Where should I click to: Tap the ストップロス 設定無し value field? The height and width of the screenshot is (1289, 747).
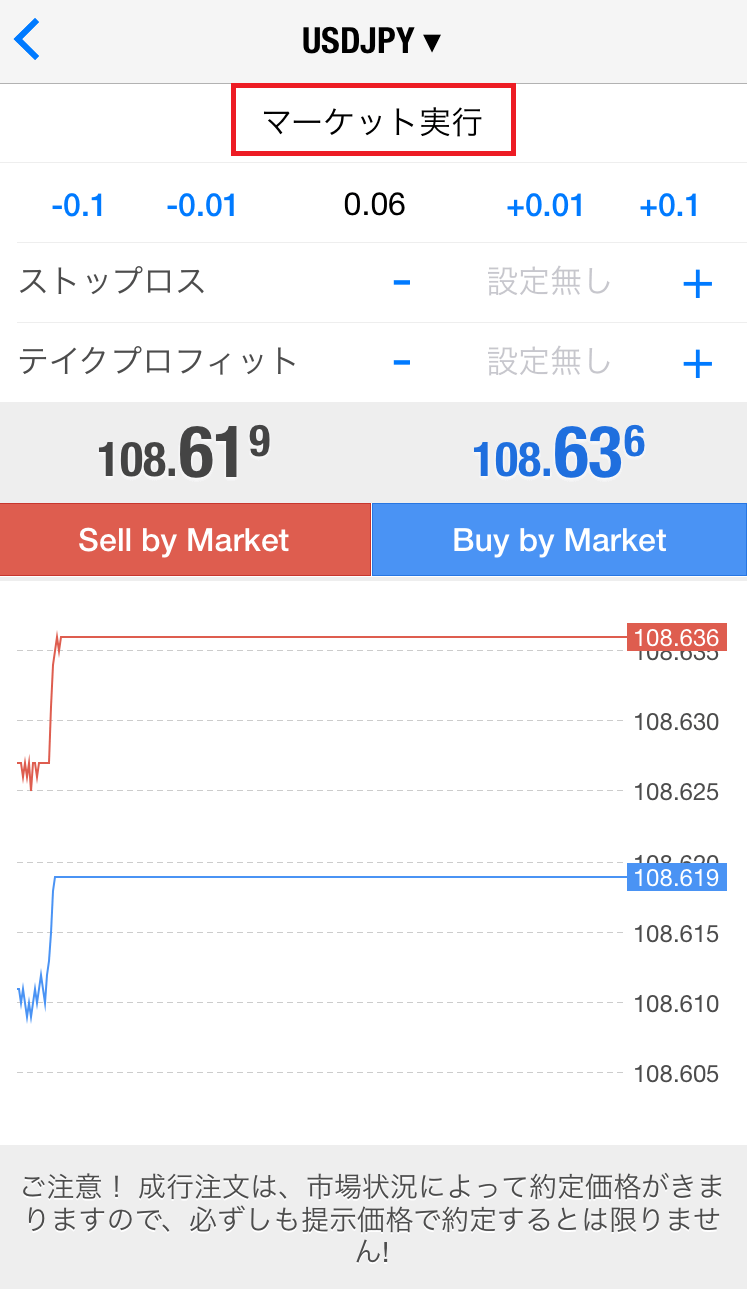[549, 282]
